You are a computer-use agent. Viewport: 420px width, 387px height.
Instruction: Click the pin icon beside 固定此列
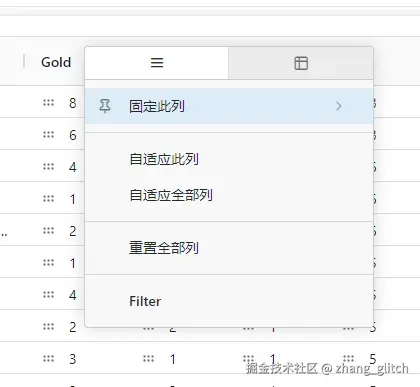click(x=105, y=106)
